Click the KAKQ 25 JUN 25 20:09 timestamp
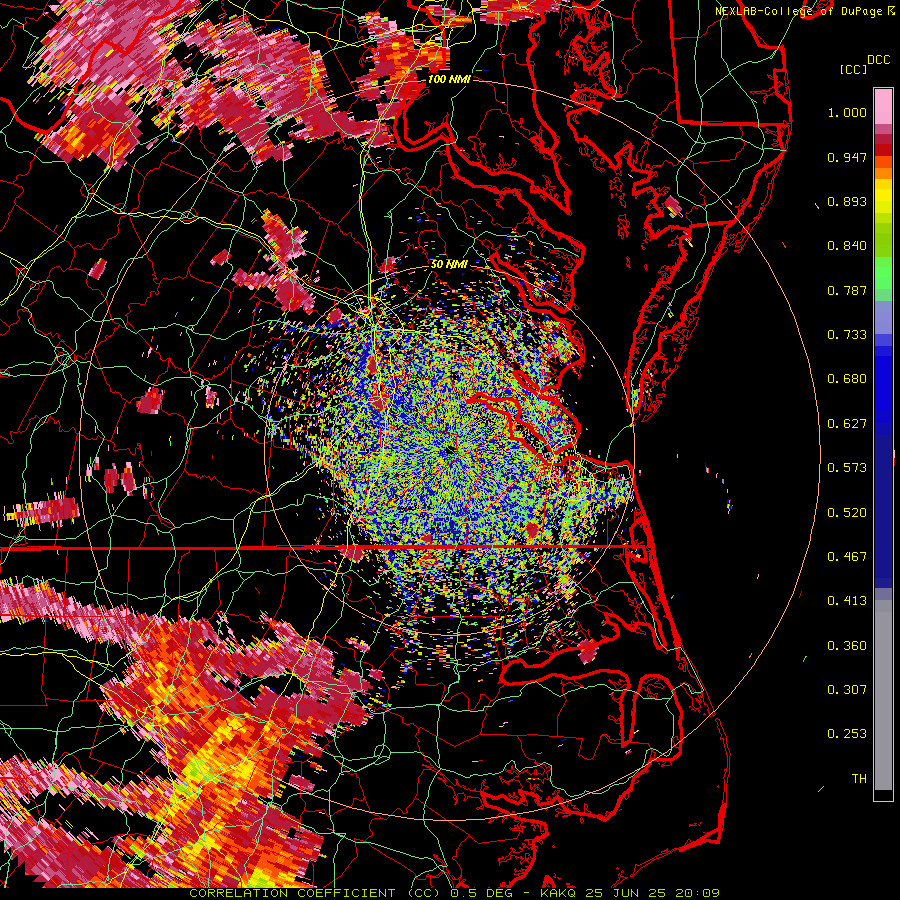The image size is (900, 900). [629, 893]
